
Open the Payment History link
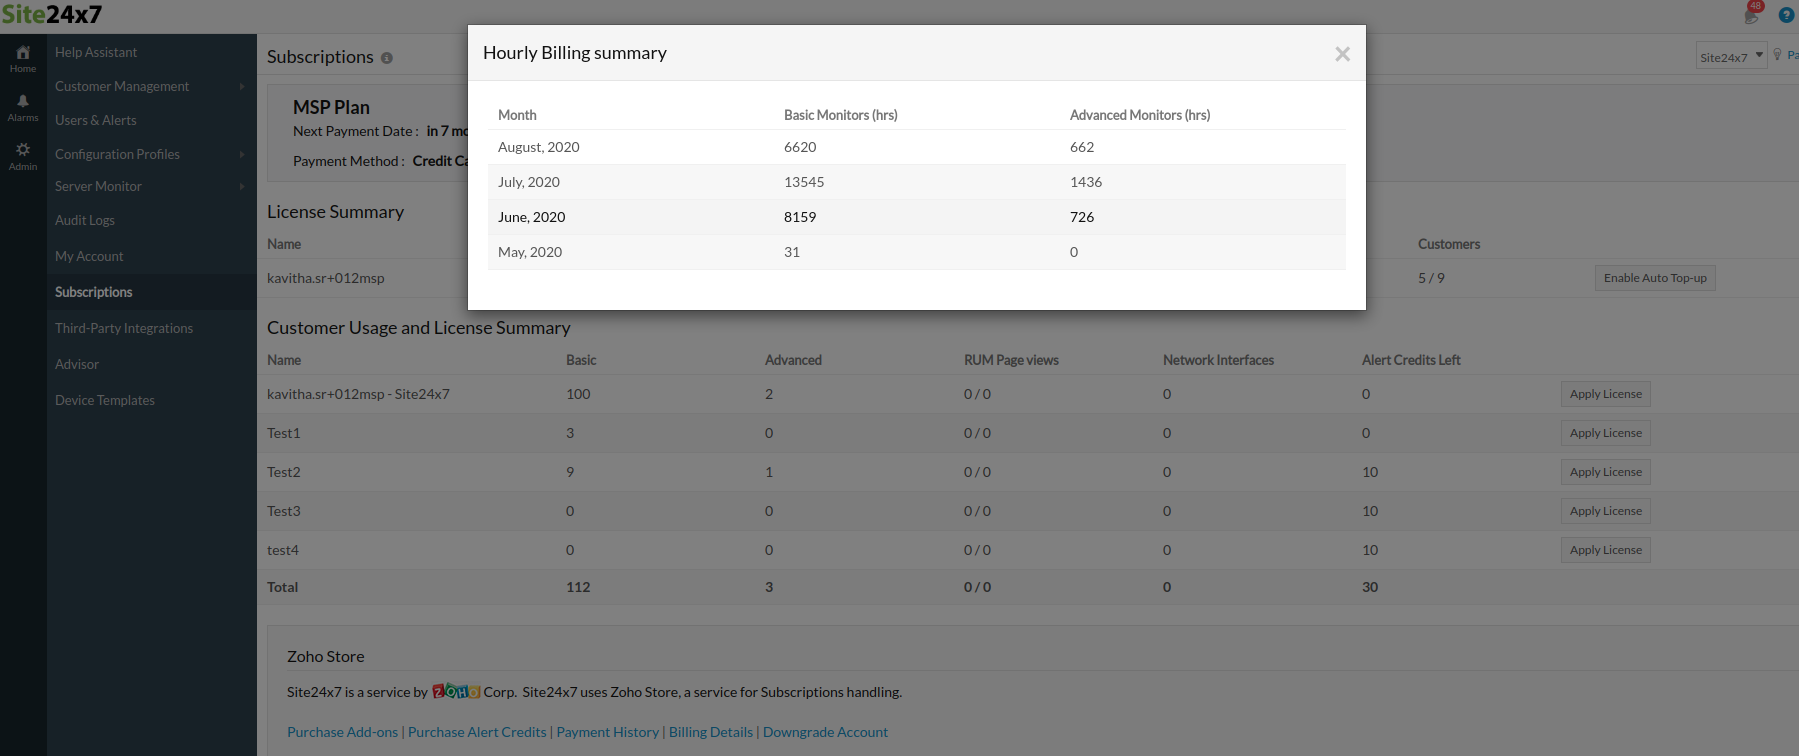pos(607,732)
